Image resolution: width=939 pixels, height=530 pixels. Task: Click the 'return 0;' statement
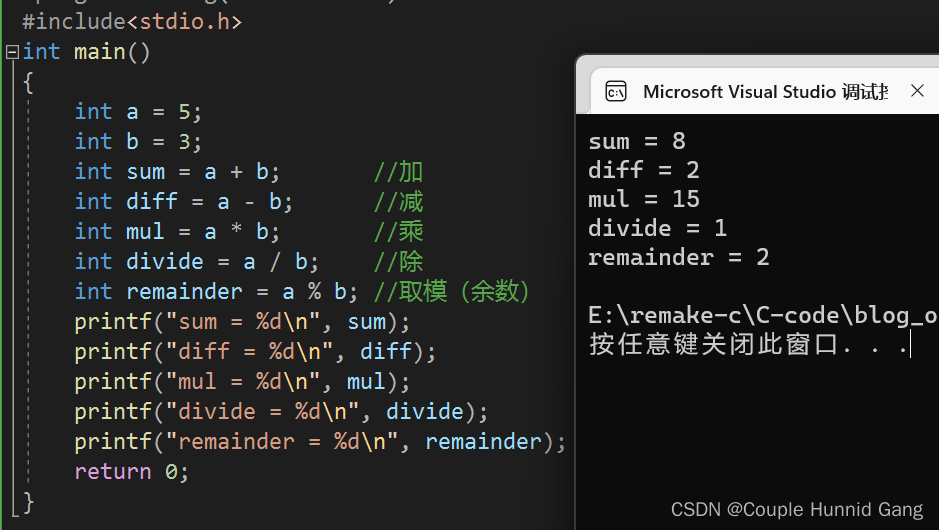(x=132, y=472)
